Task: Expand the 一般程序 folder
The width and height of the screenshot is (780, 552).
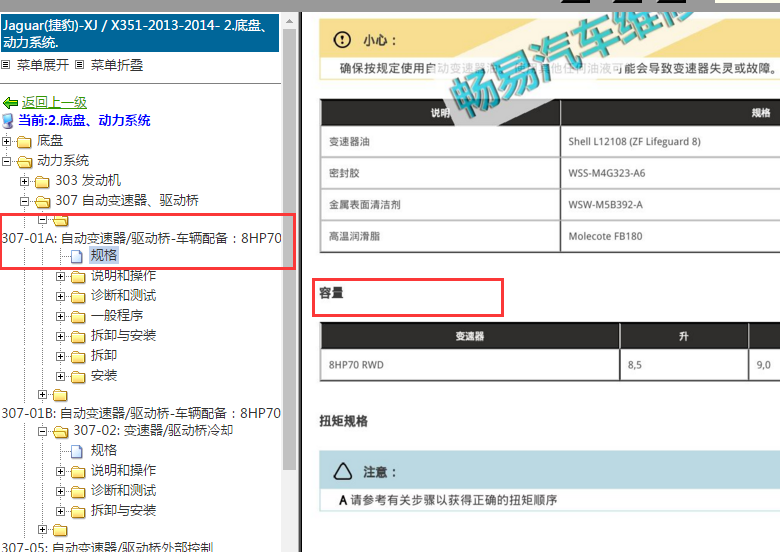Action: click(60, 316)
